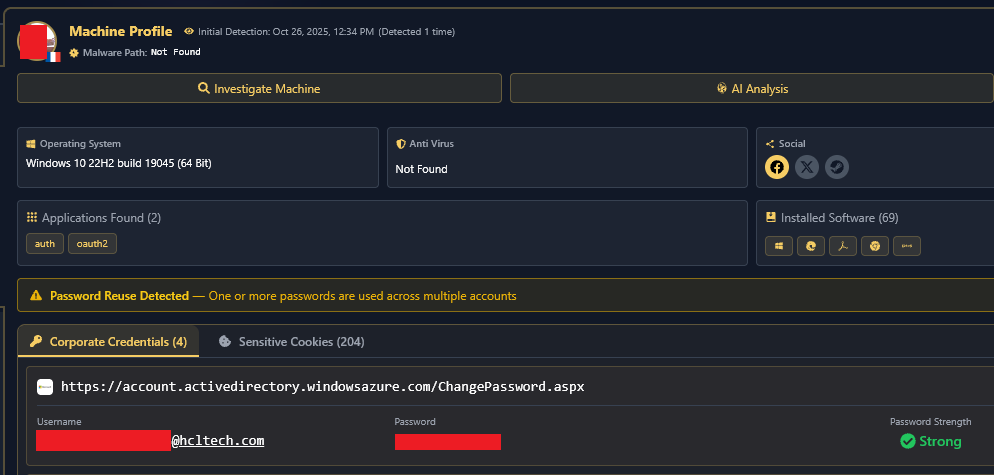Open the hcltech.com username link
The image size is (994, 475).
click(217, 441)
